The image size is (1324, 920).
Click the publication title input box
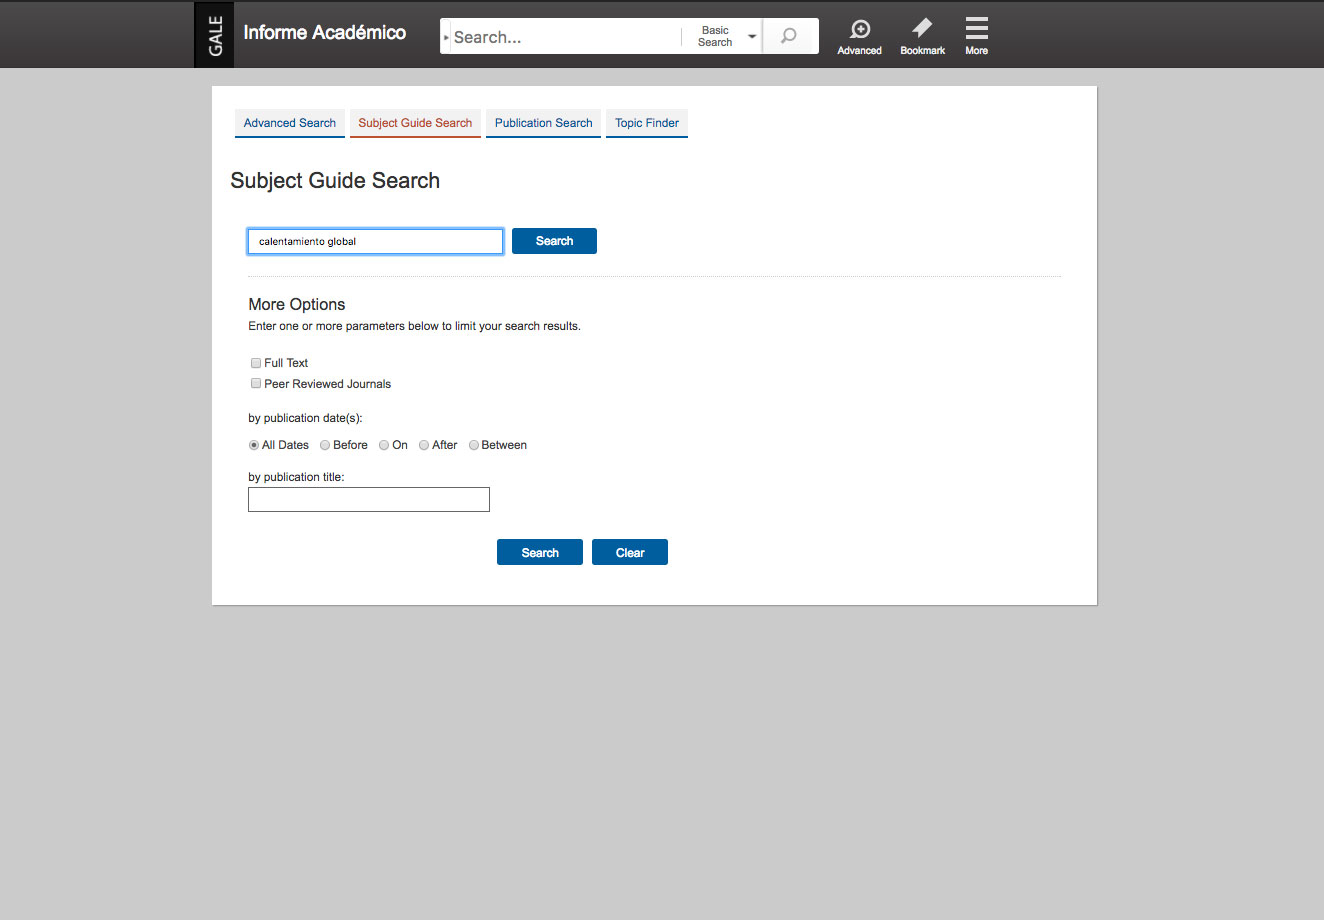369,500
